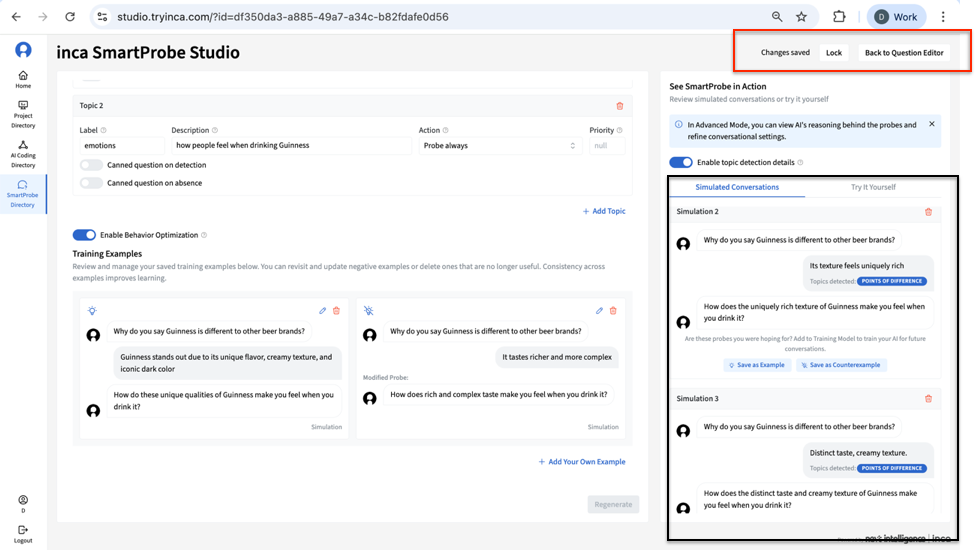Delete Simulation 3 using trash icon
The width and height of the screenshot is (975, 550).
point(928,399)
